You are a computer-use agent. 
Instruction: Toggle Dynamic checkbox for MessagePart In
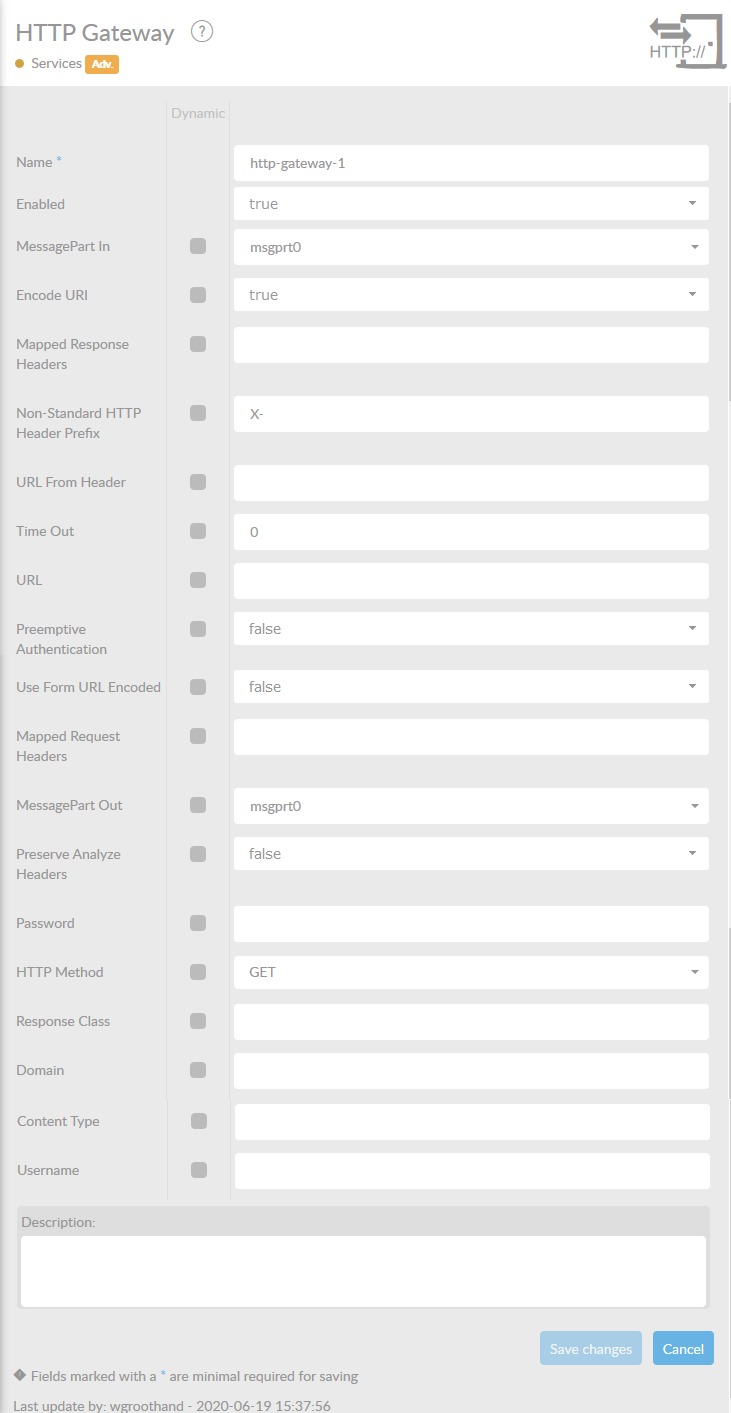click(198, 246)
